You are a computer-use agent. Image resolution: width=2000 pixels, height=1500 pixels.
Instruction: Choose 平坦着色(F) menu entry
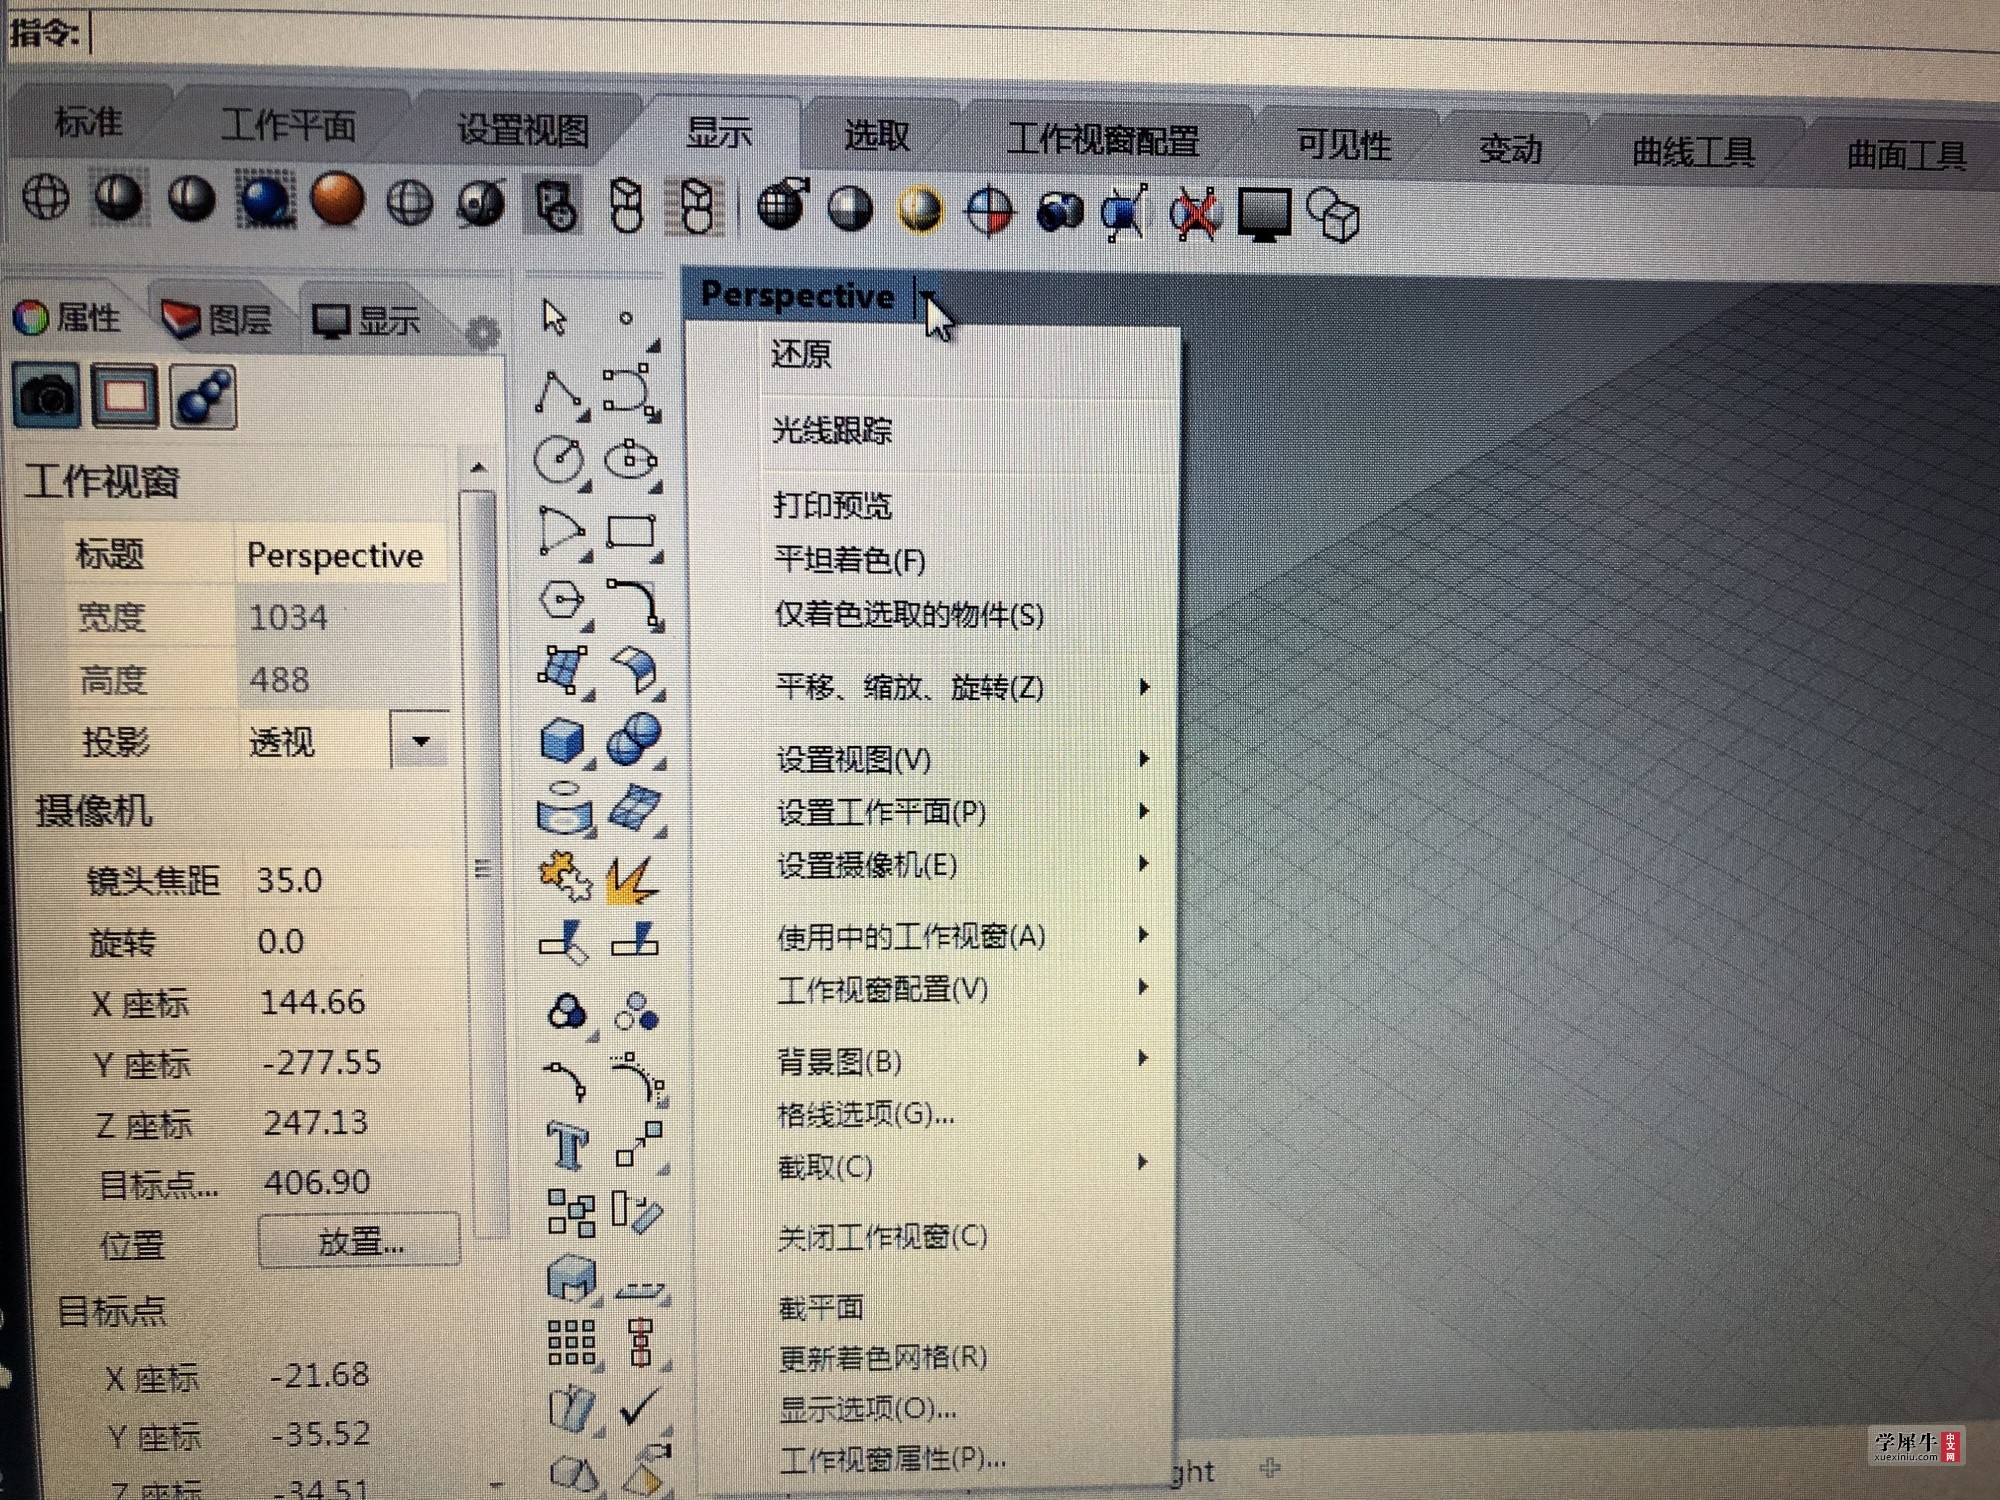pos(850,560)
